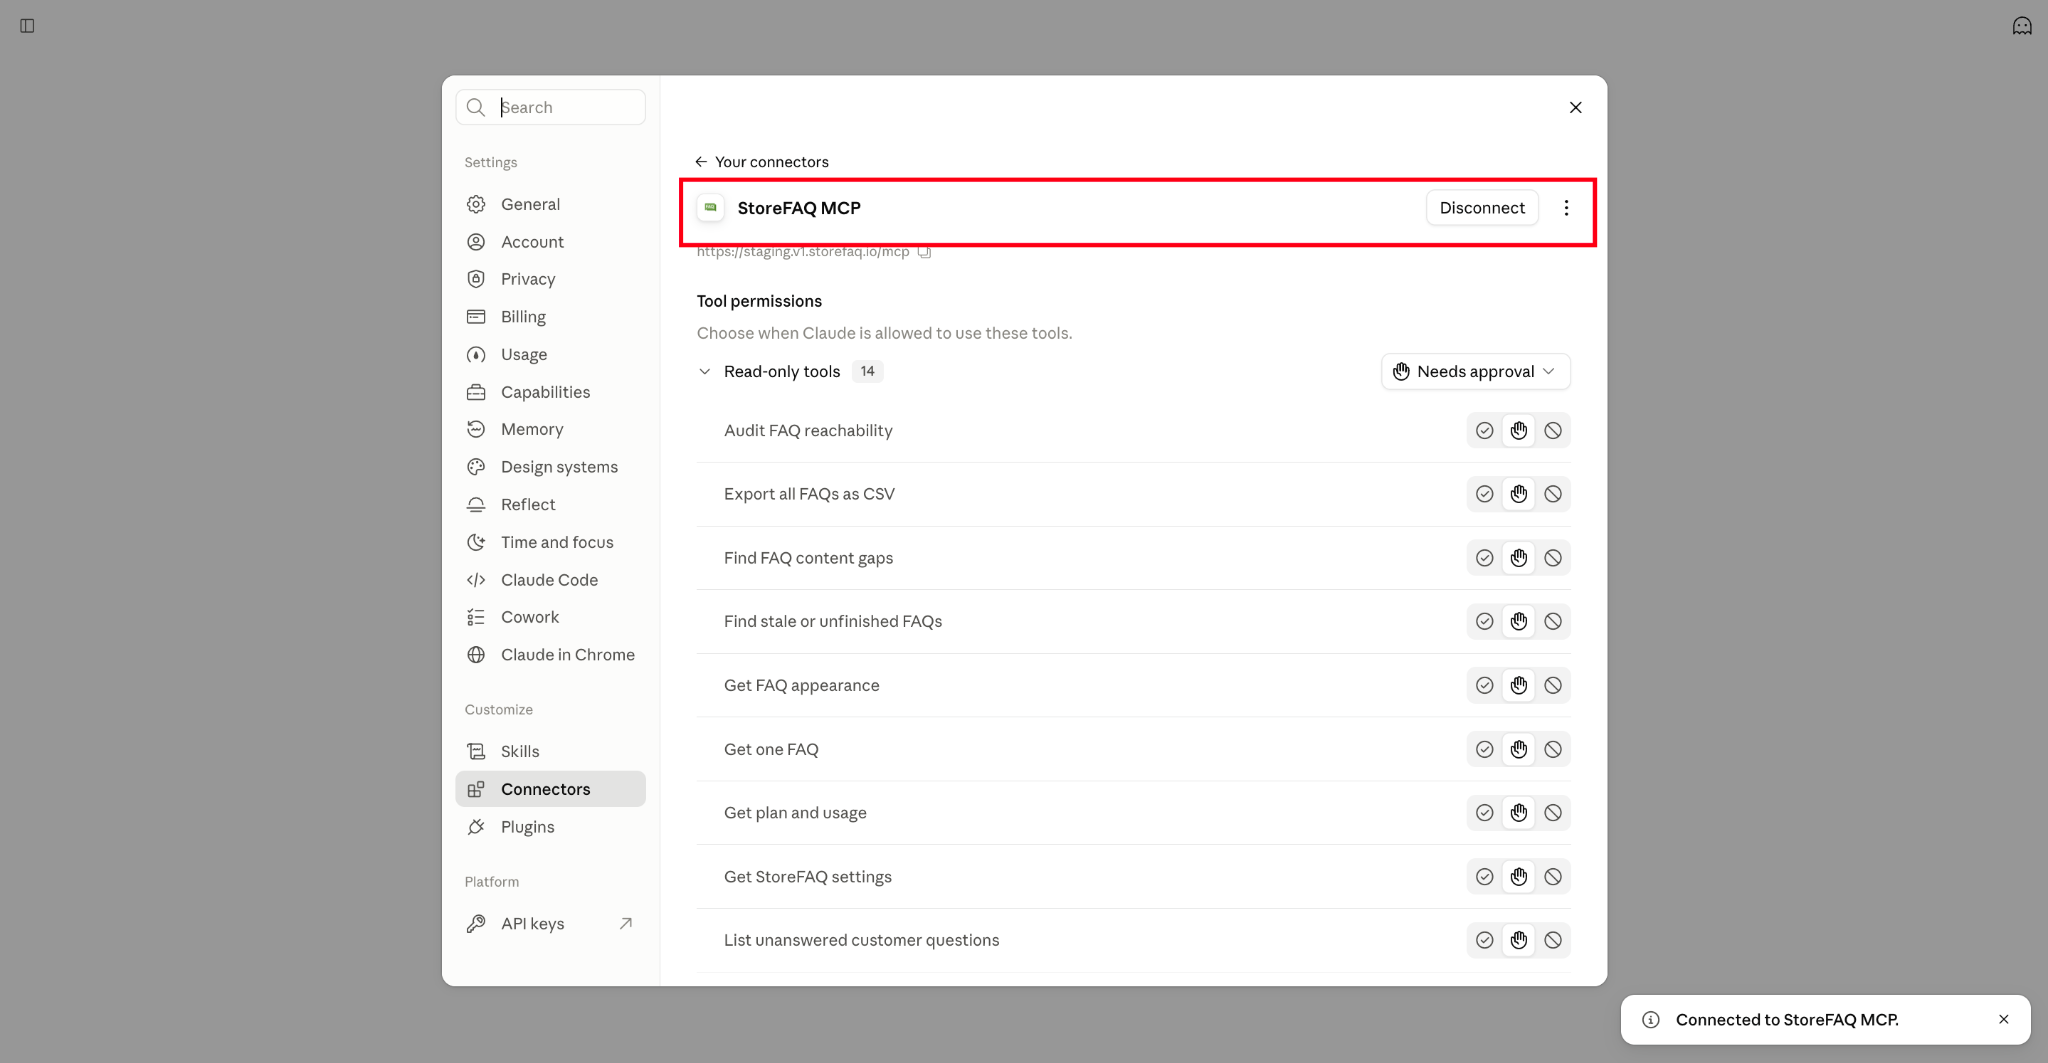2048x1063 pixels.
Task: Open Capabilities settings
Action: pyautogui.click(x=550, y=392)
